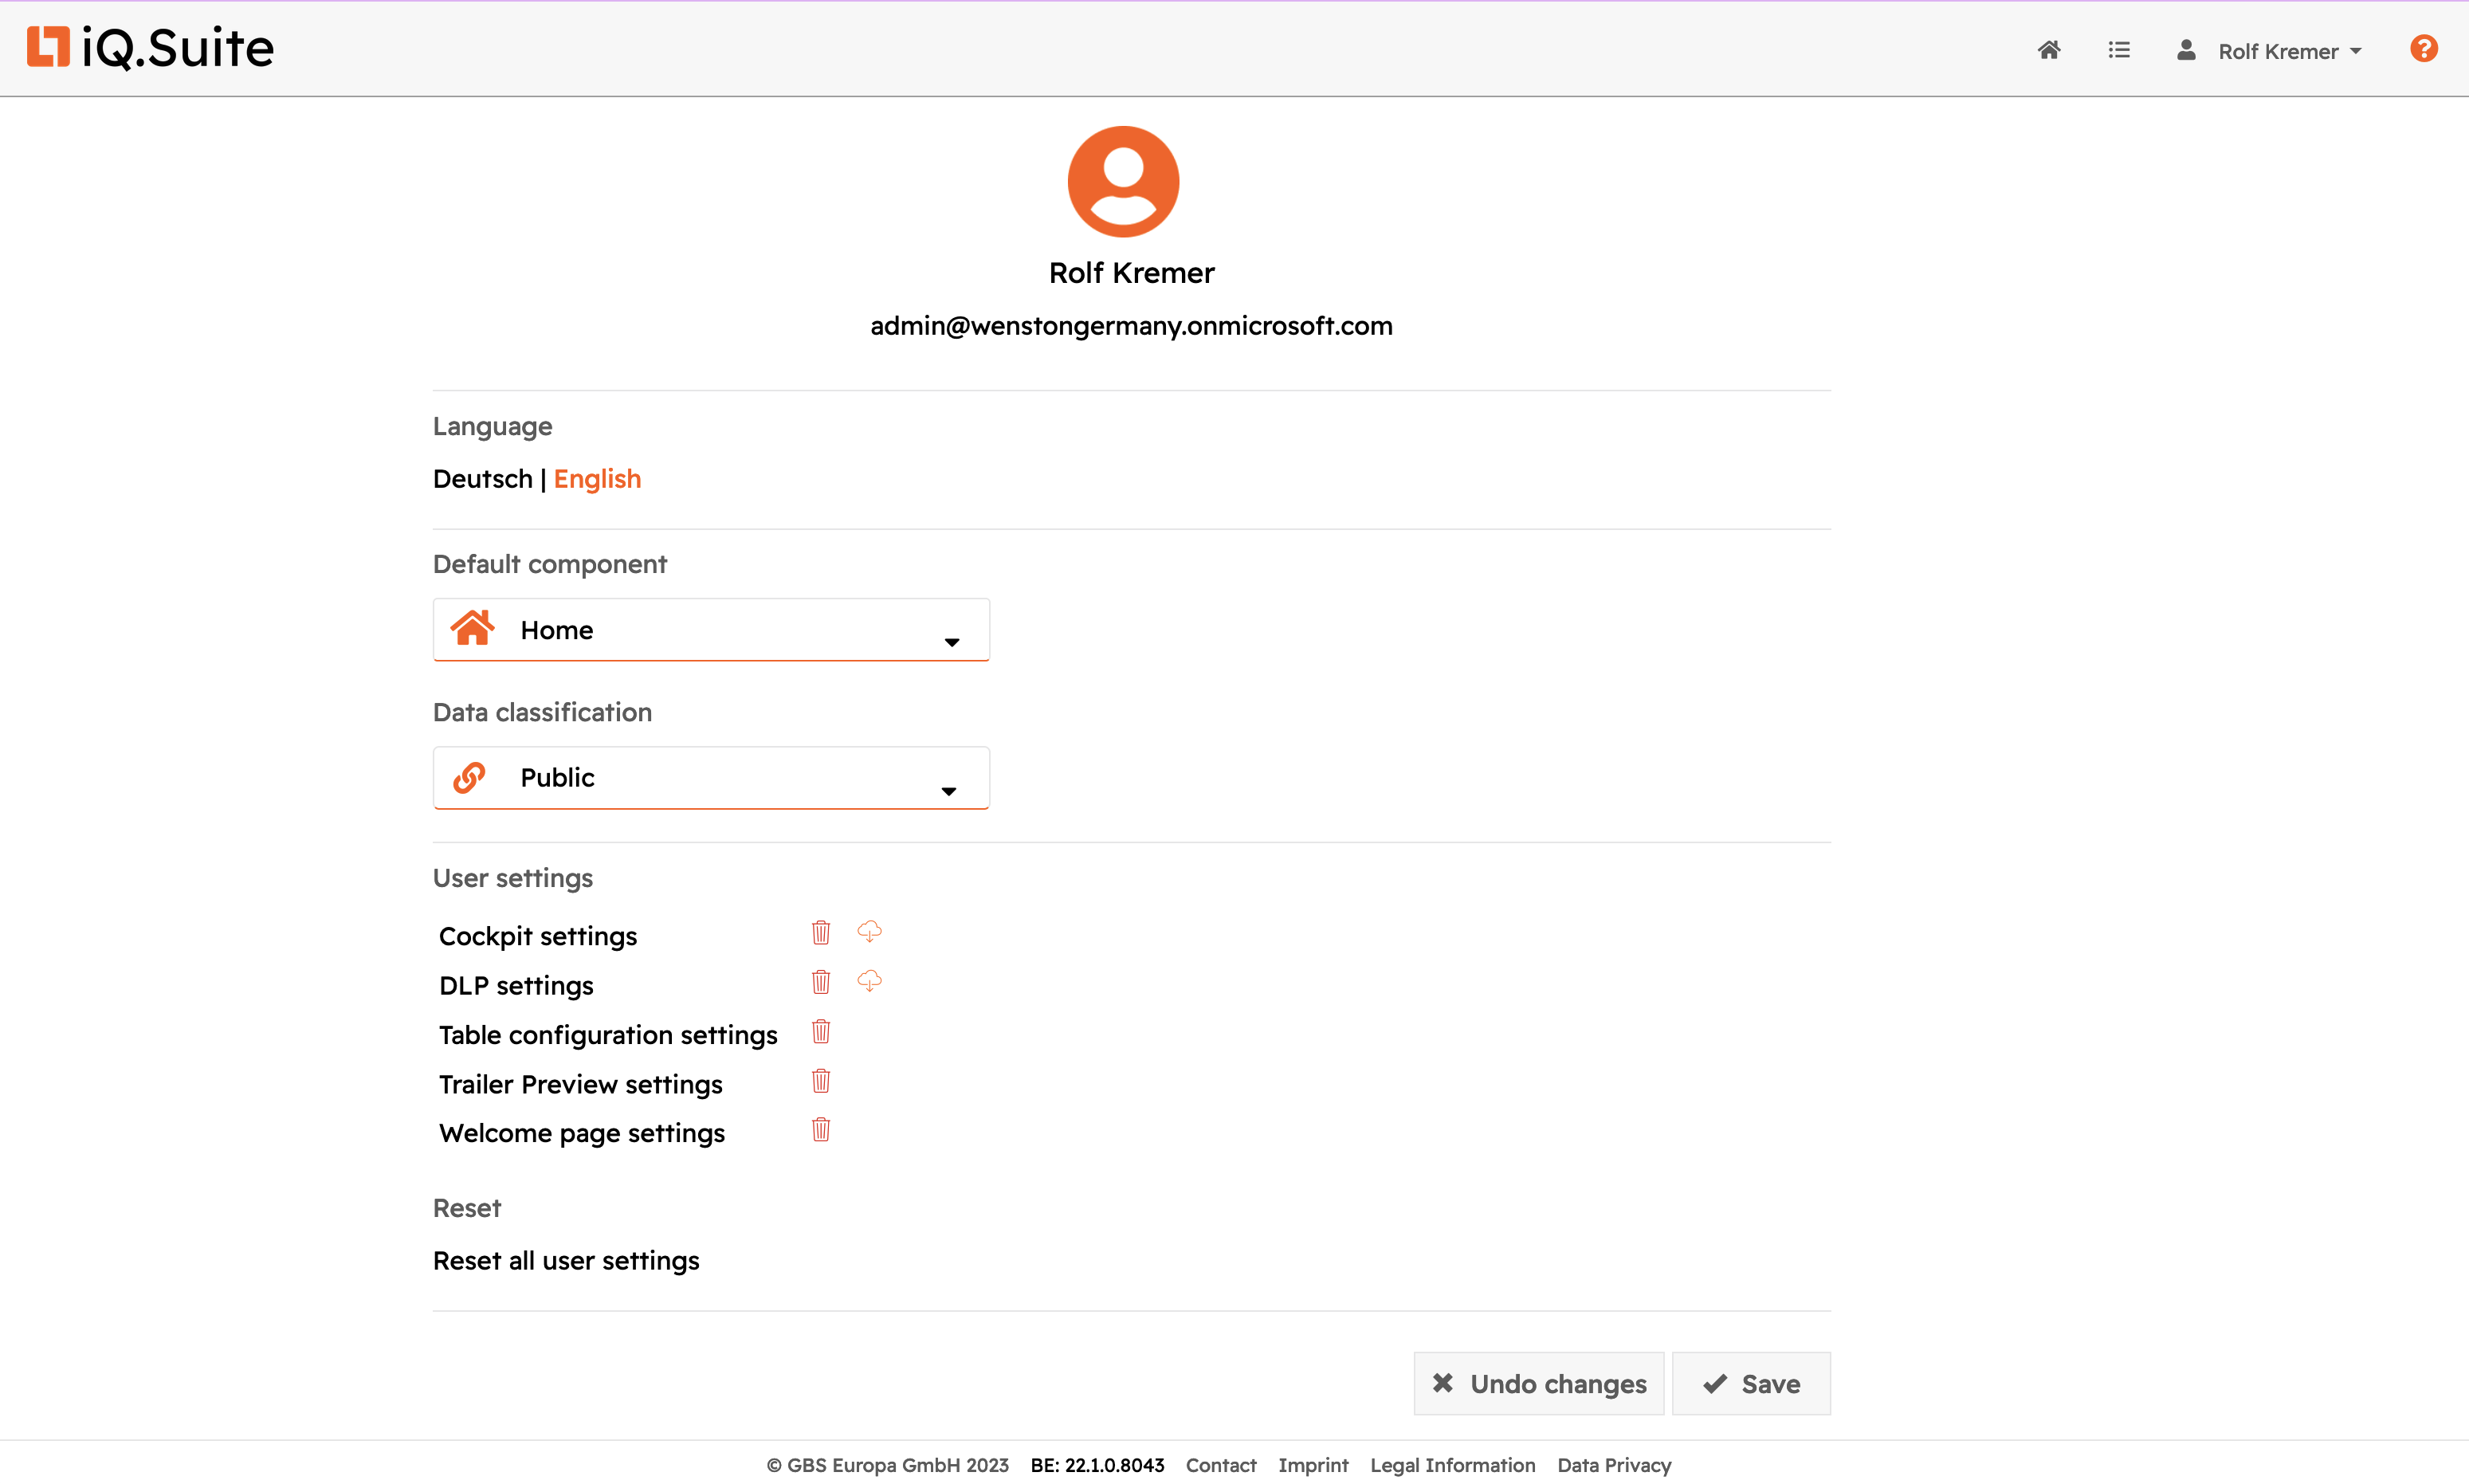Expand the Data classification Public dropdown

pyautogui.click(x=711, y=778)
